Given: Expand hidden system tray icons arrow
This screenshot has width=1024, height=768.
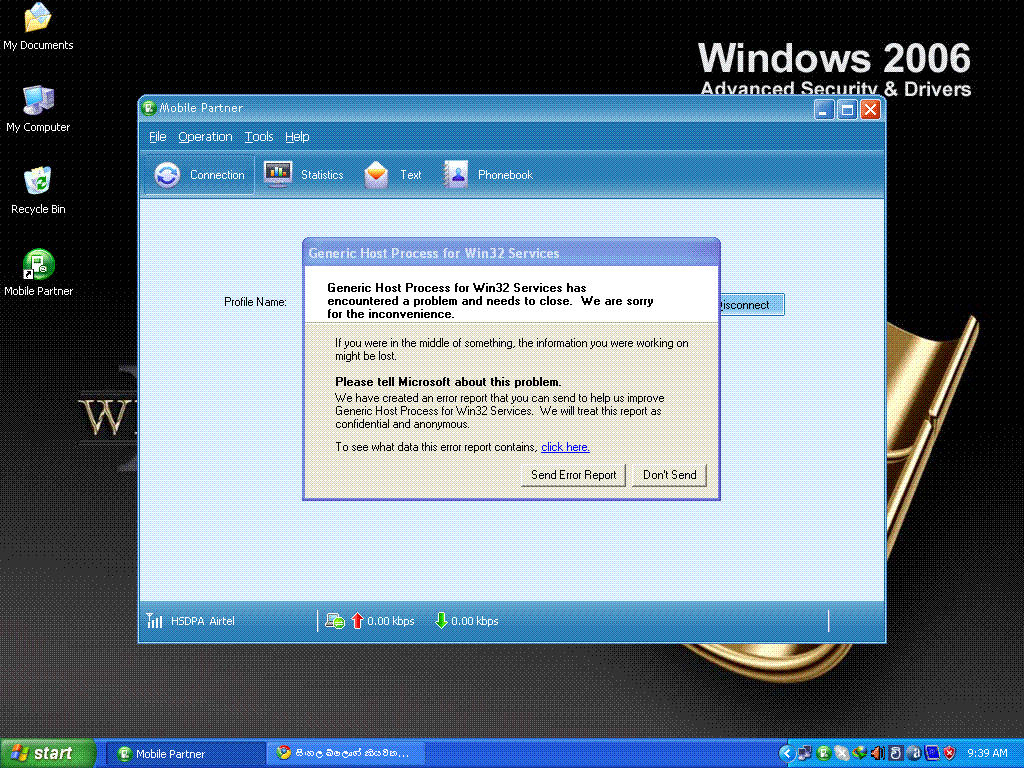Looking at the screenshot, I should (x=786, y=753).
